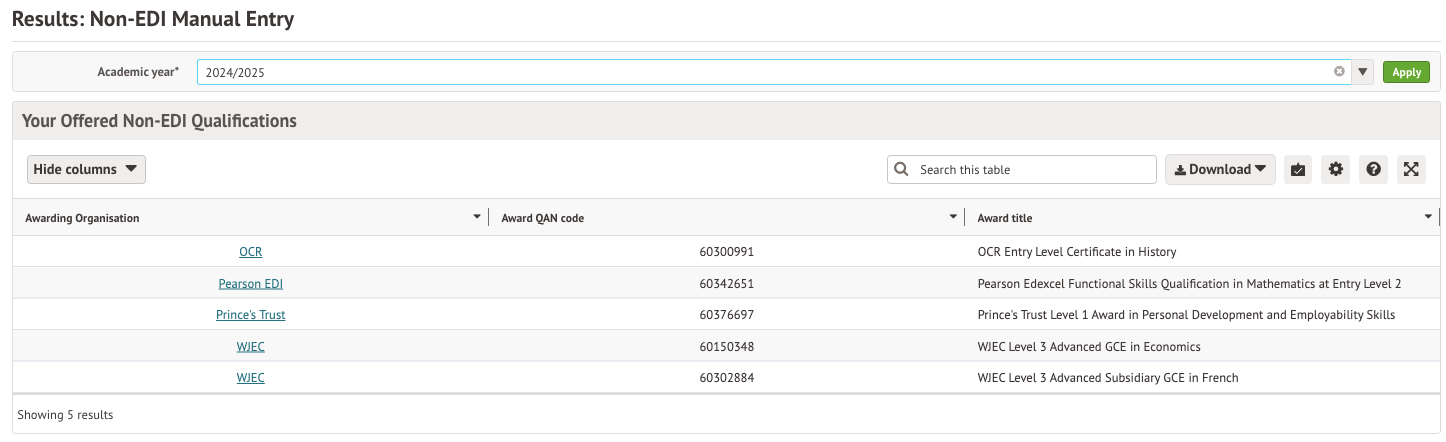1446x442 pixels.
Task: Open Award QAN code column sort arrow
Action: tap(953, 218)
